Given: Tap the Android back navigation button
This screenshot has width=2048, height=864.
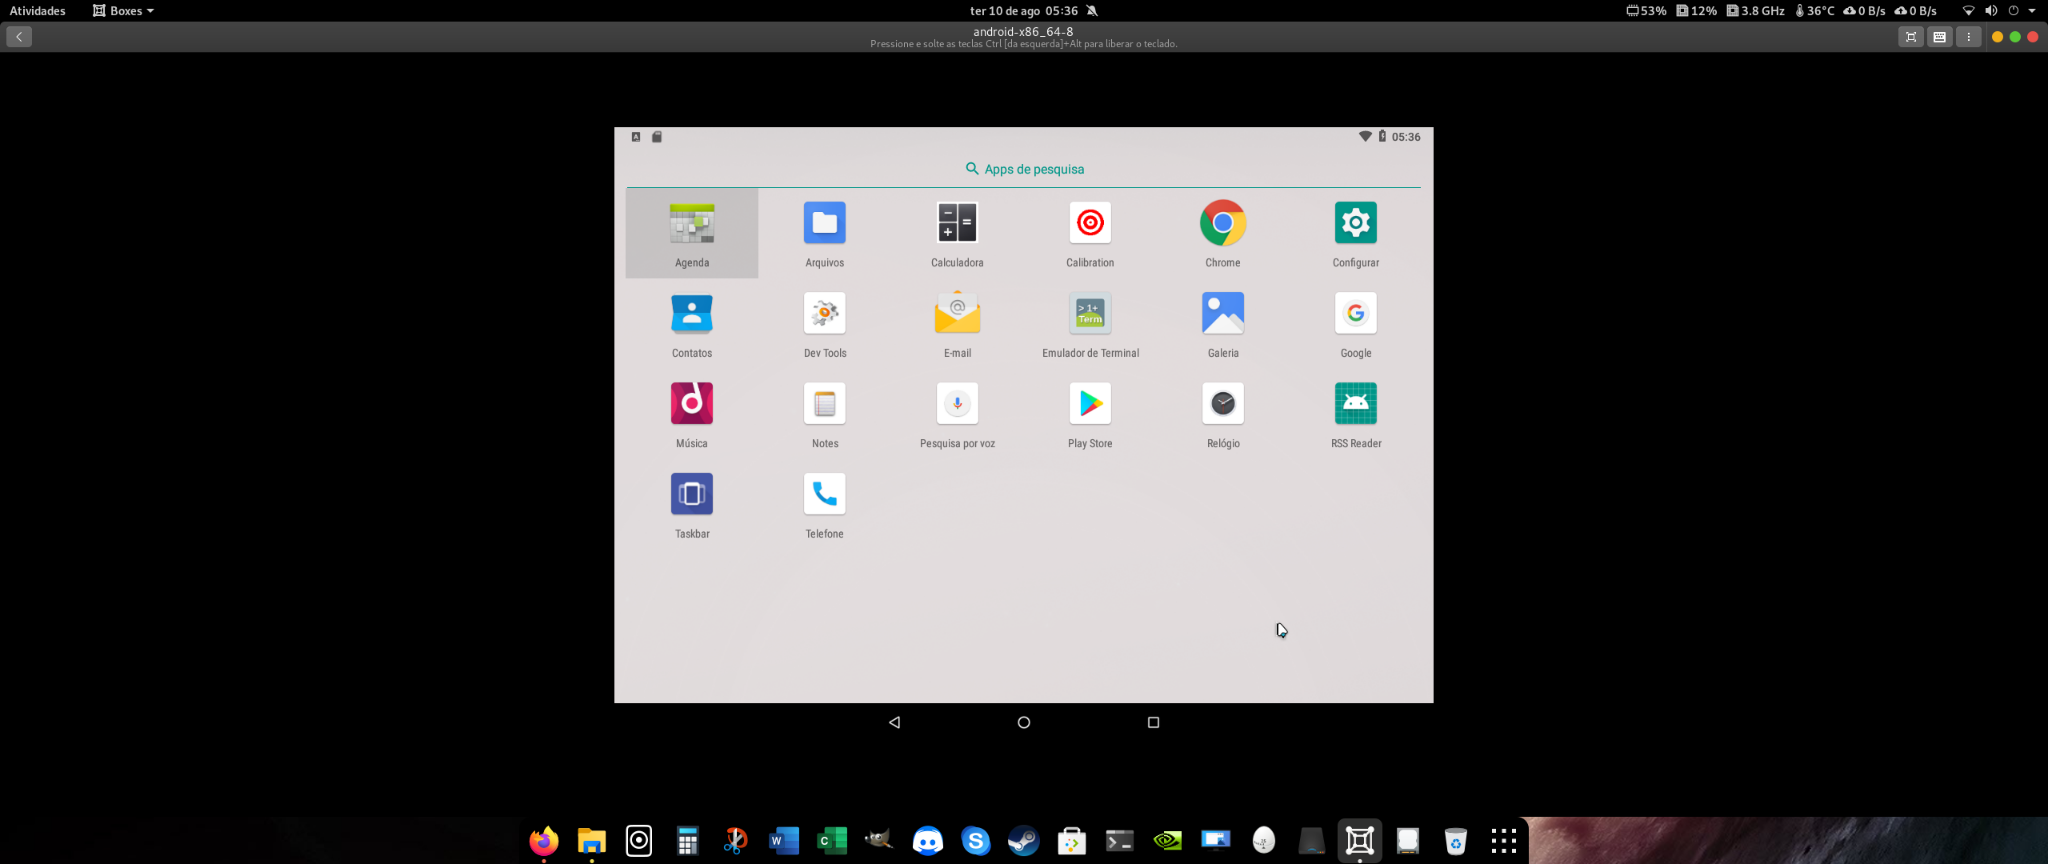Looking at the screenshot, I should click(x=895, y=722).
